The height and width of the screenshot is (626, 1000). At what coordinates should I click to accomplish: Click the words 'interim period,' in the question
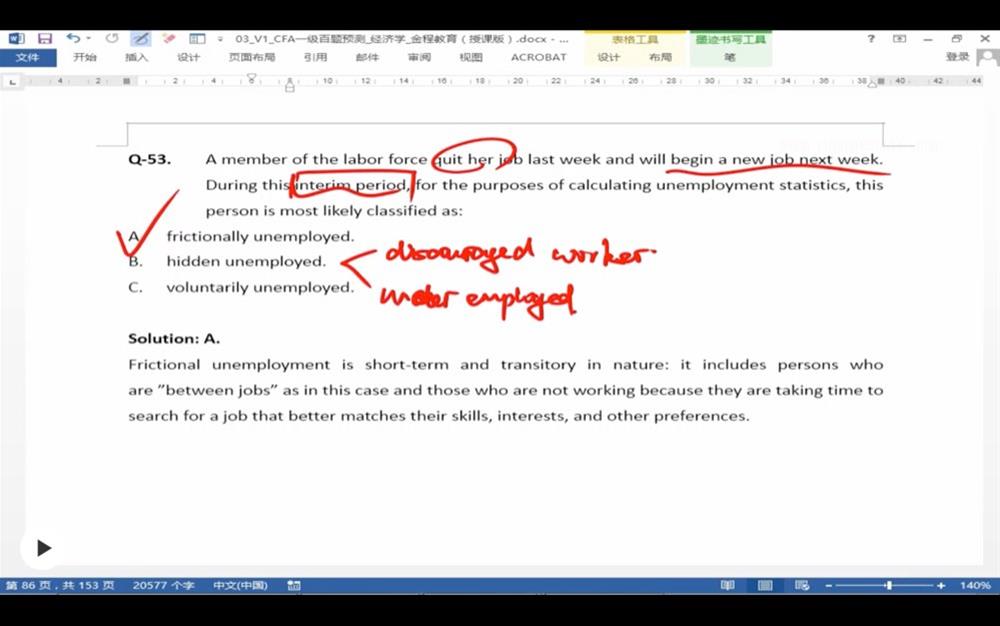pyautogui.click(x=353, y=185)
